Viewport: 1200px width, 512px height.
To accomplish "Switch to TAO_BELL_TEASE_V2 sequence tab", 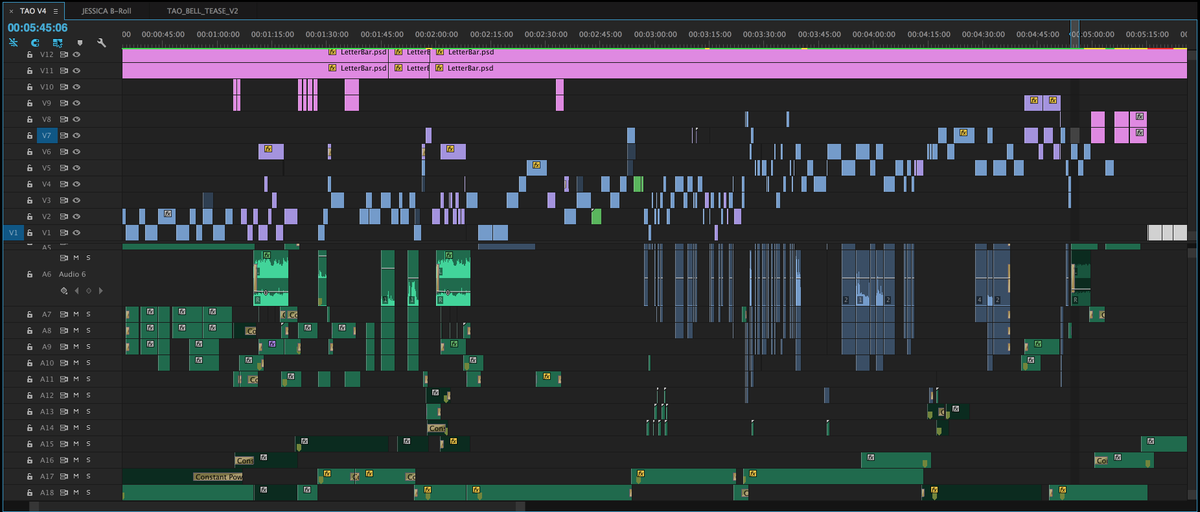I will (202, 10).
